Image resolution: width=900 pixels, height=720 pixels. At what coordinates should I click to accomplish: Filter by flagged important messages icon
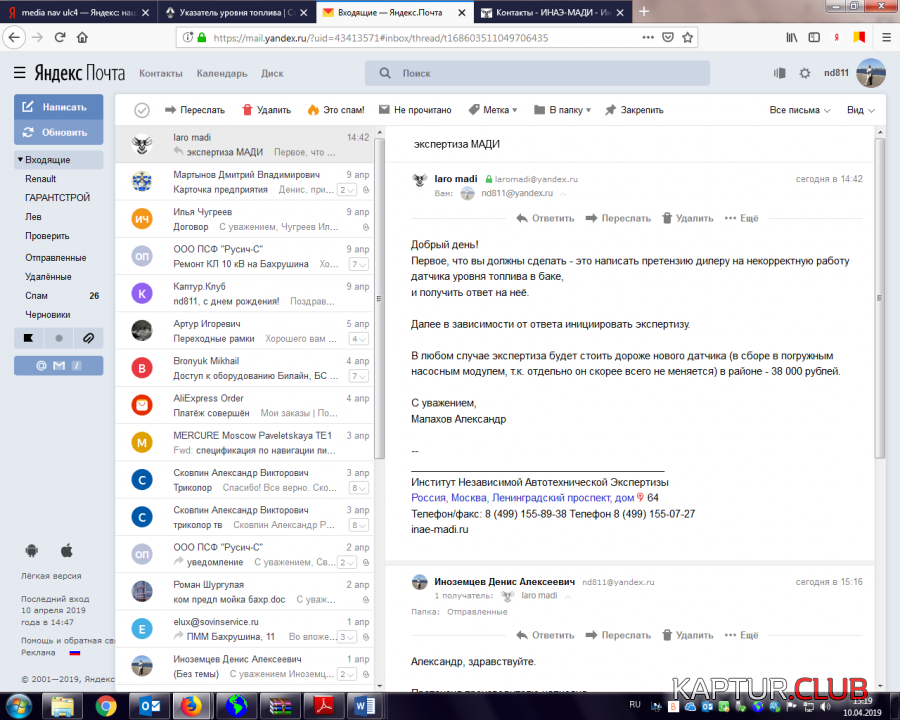pos(29,338)
